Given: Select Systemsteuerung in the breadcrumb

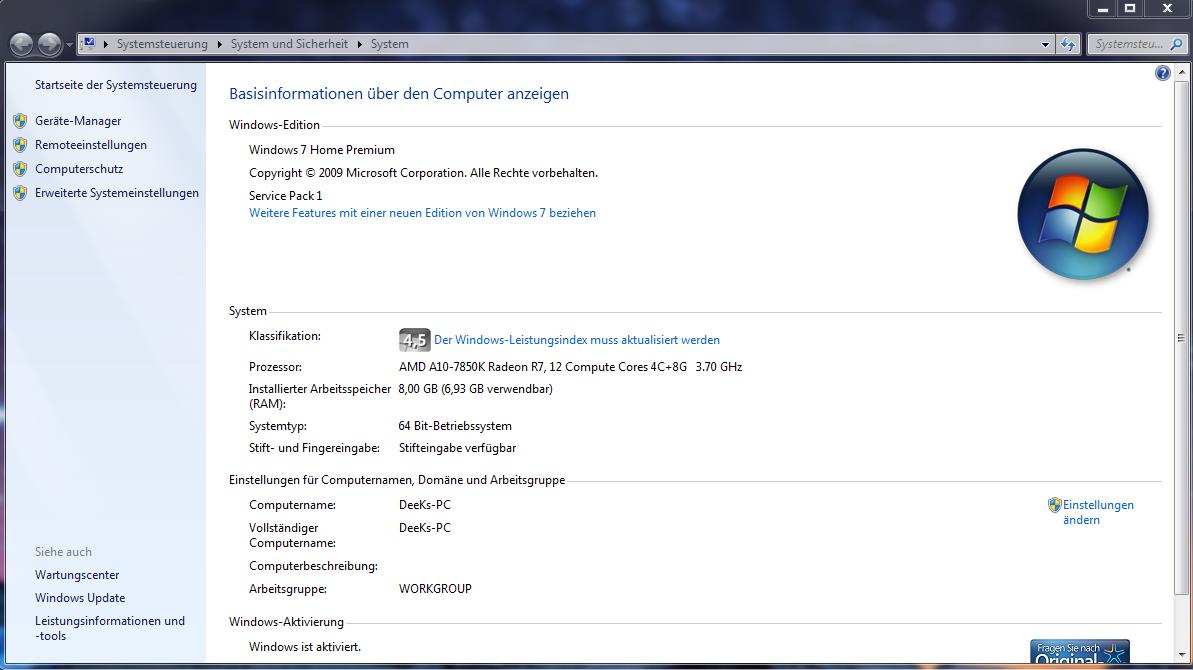Looking at the screenshot, I should [x=162, y=44].
